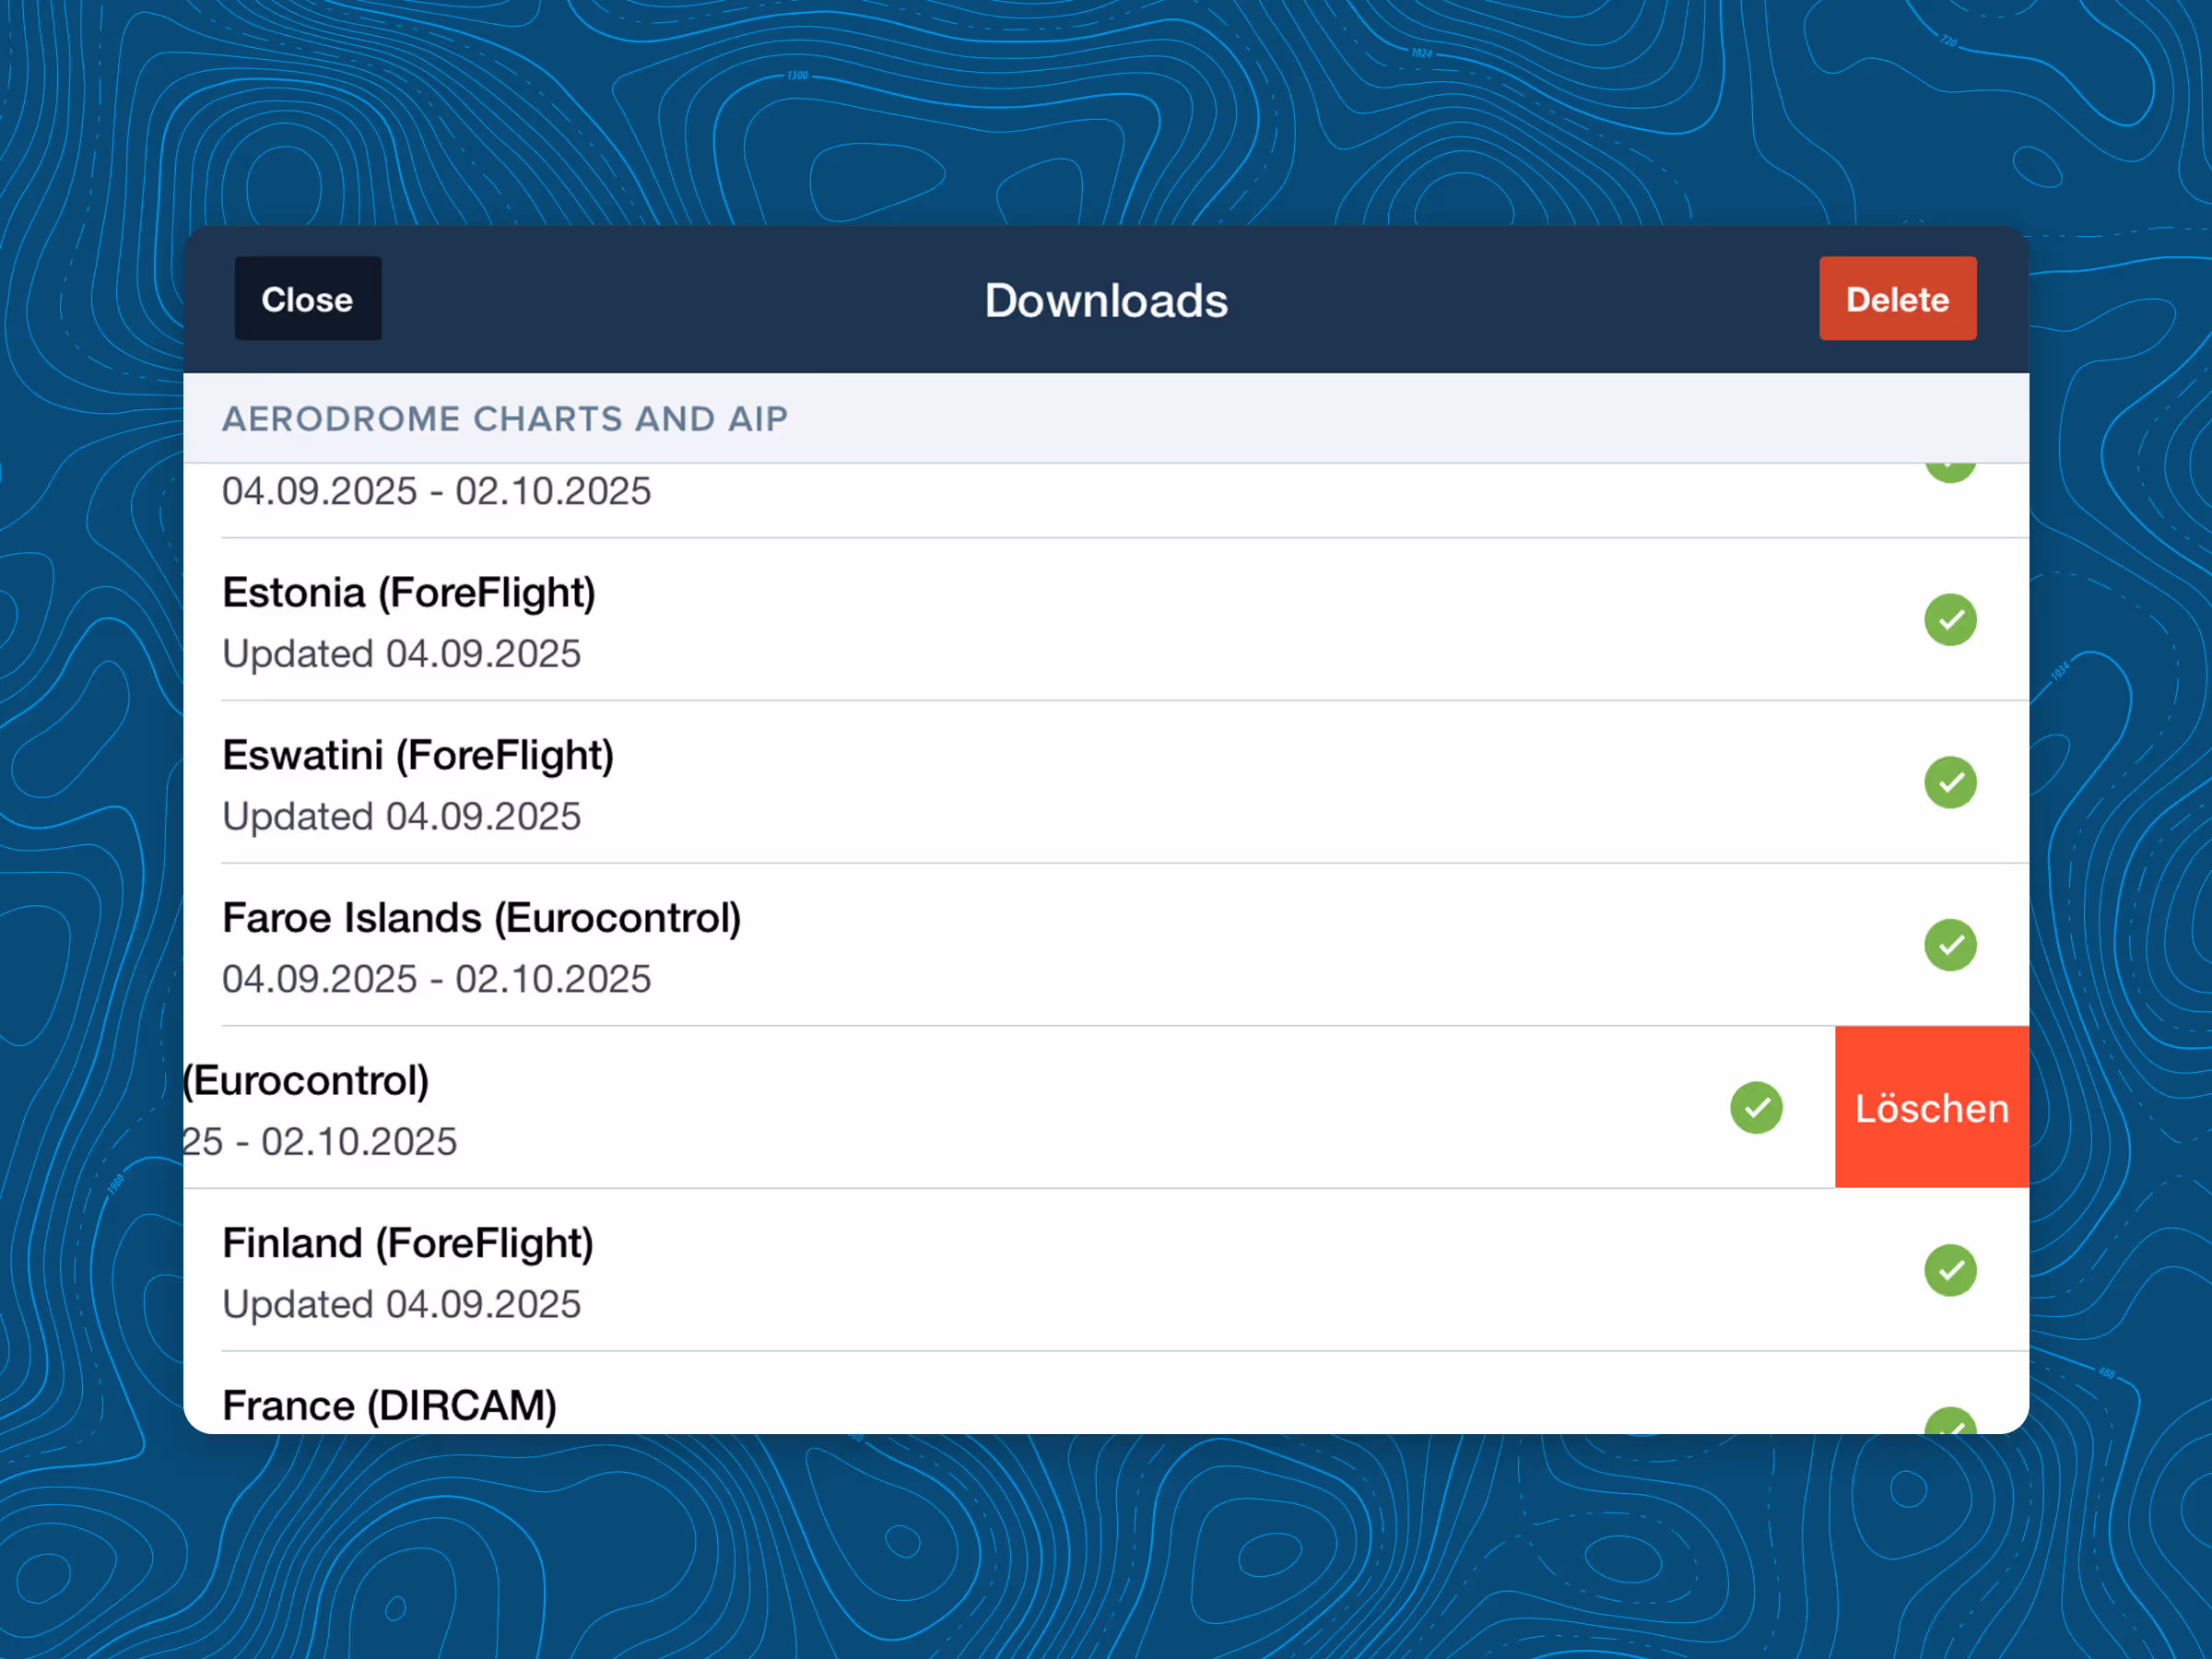The height and width of the screenshot is (1659, 2212).
Task: Click the swiped (Eurocontrol) row text
Action: tap(308, 1081)
